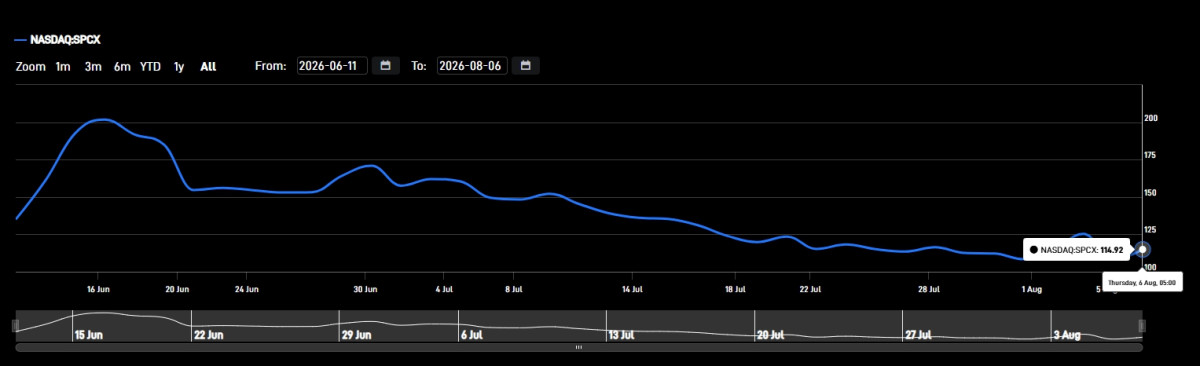Click y-axis value 150
Image resolution: width=1200 pixels, height=366 pixels.
coord(1150,193)
